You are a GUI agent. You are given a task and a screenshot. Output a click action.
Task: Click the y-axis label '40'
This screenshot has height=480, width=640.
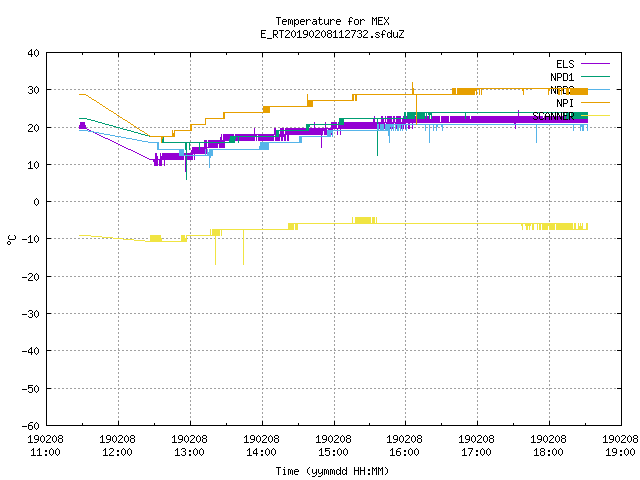[33, 53]
